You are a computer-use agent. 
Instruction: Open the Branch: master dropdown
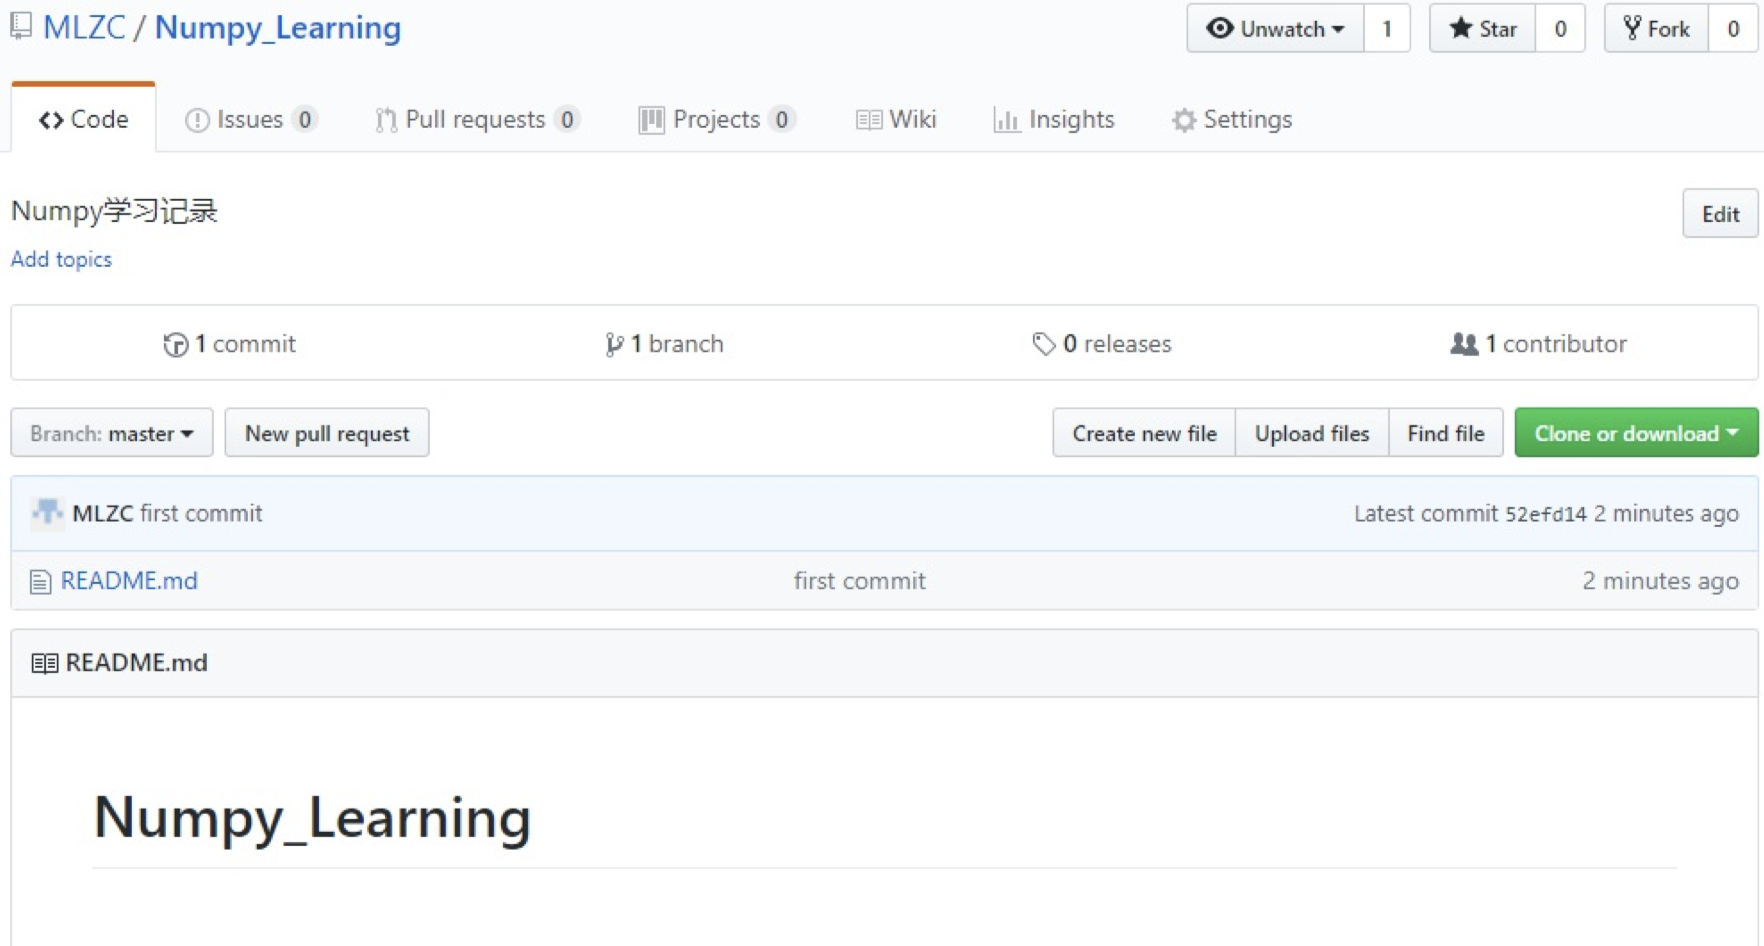[x=112, y=432]
